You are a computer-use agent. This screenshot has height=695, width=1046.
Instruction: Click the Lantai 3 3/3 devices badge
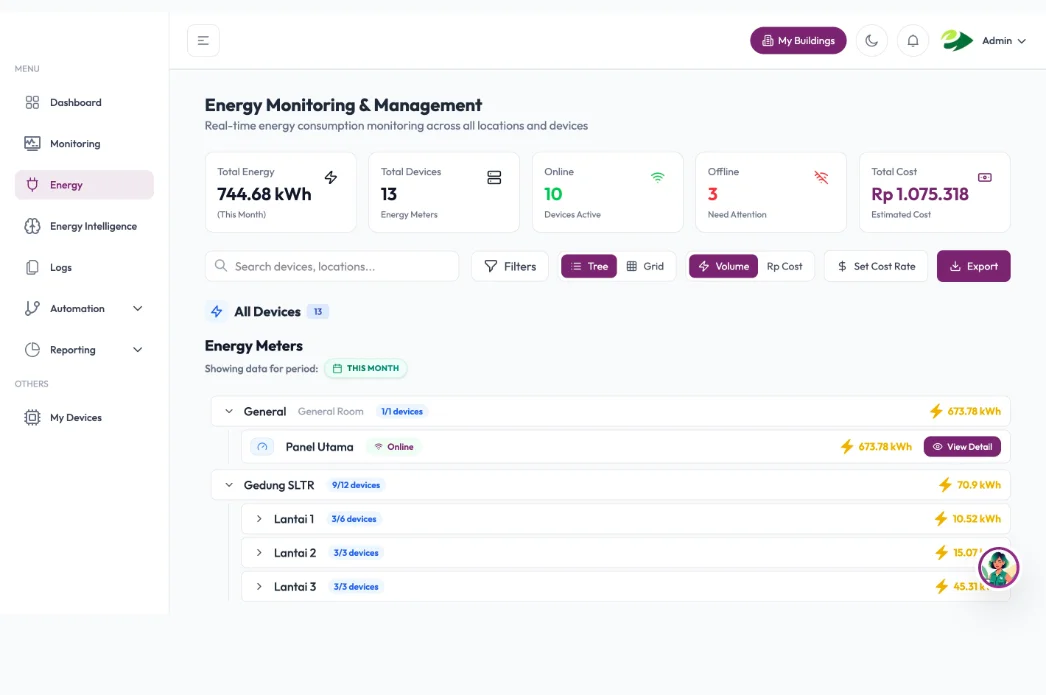click(356, 587)
